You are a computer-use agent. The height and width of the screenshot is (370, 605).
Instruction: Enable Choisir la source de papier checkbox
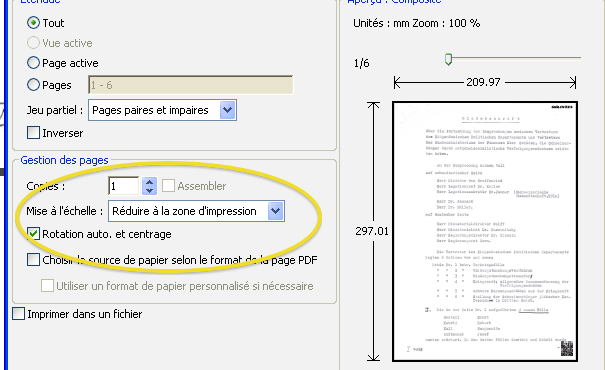pos(34,260)
